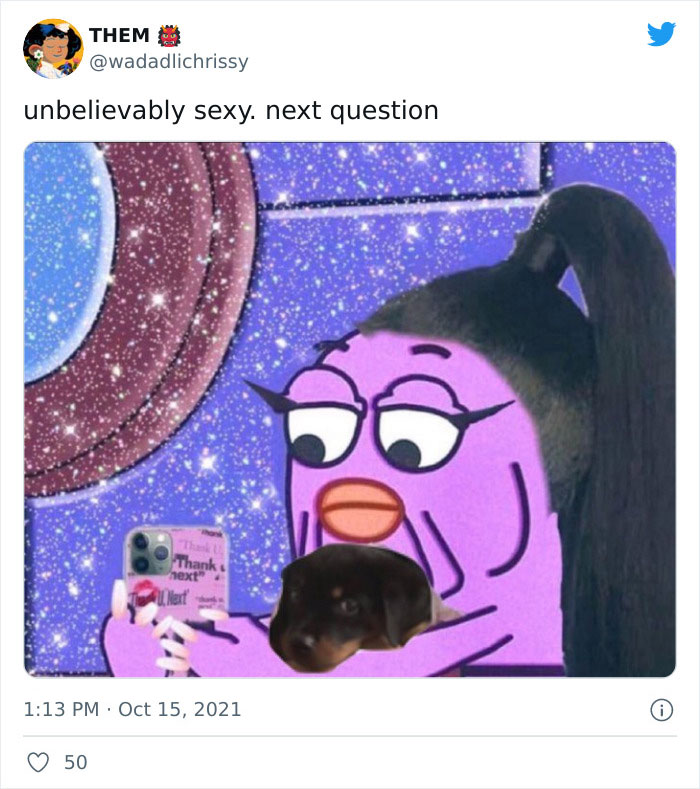Viewport: 700px width, 789px height.
Task: Click the display name THEM
Action: pyautogui.click(x=119, y=36)
